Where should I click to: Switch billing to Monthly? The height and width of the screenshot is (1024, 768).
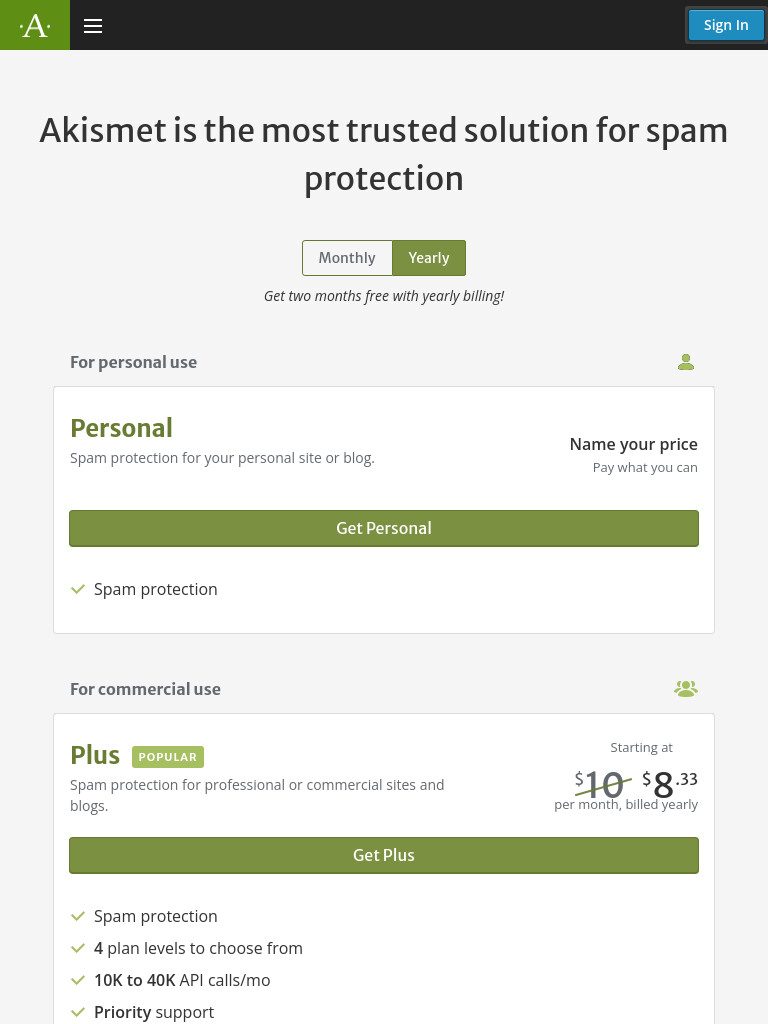347,258
